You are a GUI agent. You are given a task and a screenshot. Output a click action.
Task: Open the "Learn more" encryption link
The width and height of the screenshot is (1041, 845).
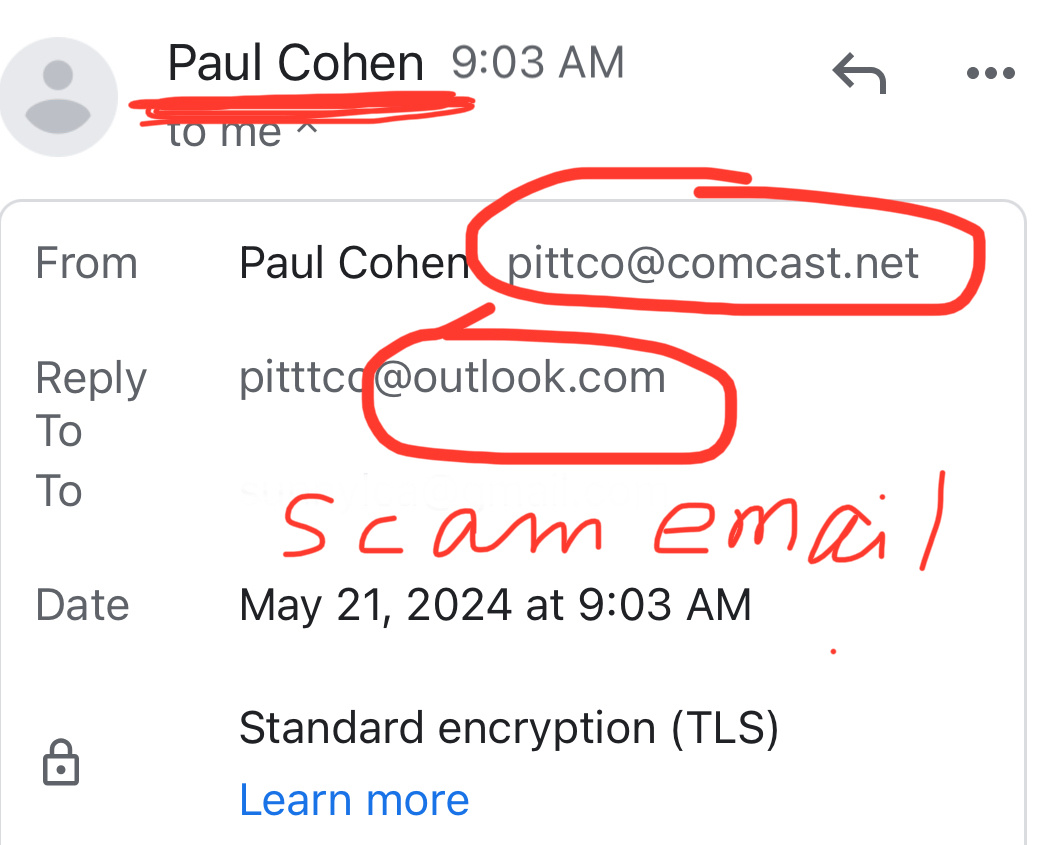point(354,800)
